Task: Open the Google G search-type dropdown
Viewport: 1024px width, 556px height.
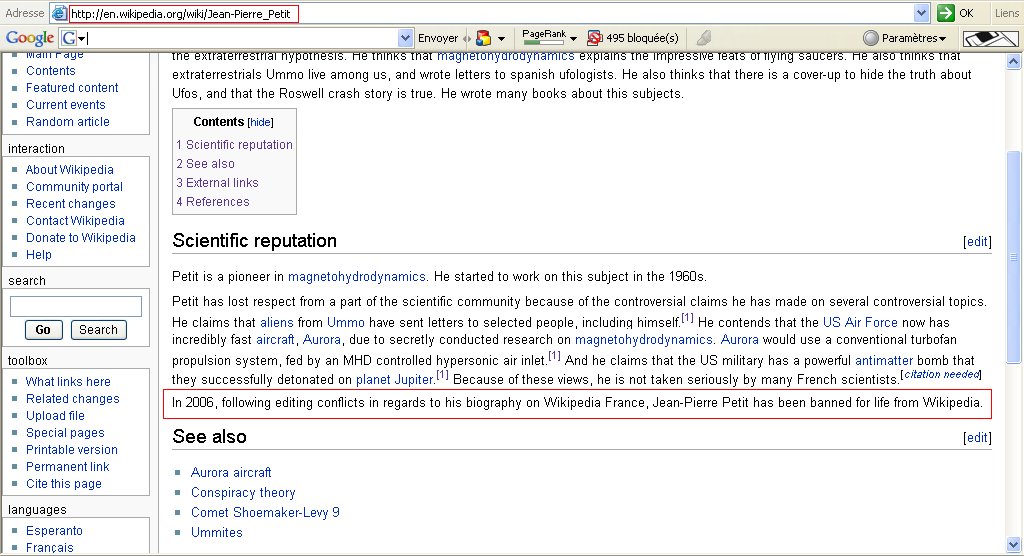Action: (x=74, y=39)
